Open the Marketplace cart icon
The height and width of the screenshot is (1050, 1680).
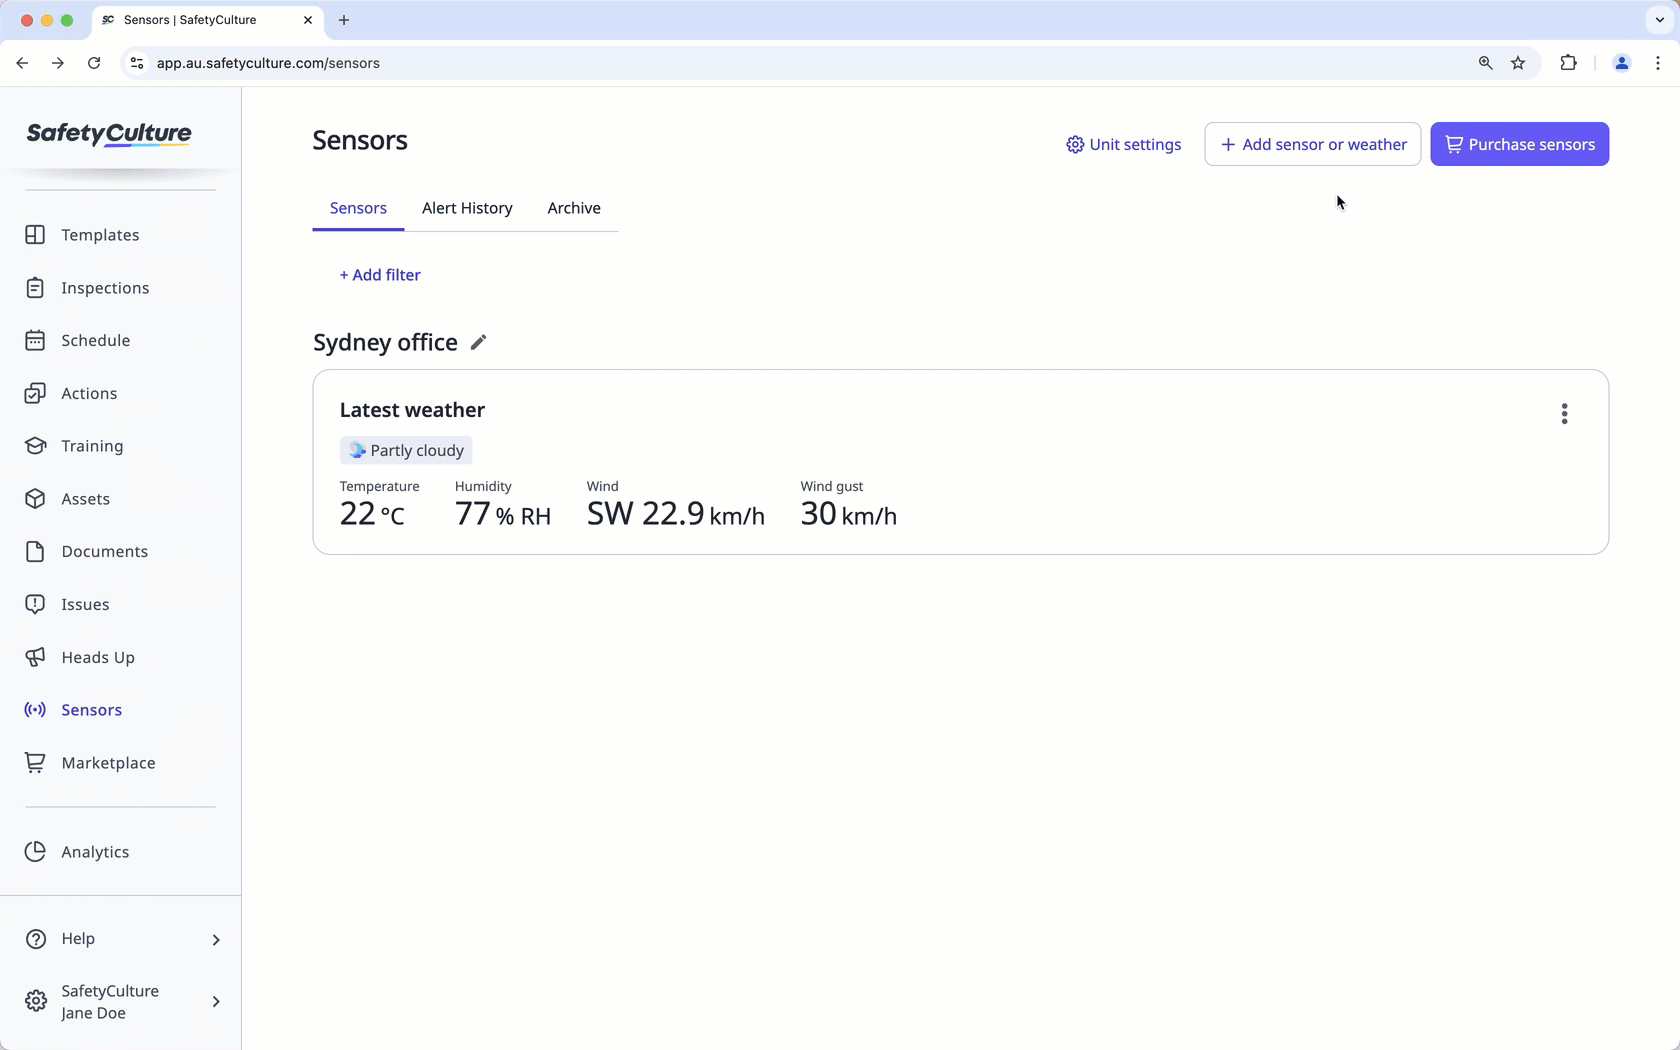[35, 763]
